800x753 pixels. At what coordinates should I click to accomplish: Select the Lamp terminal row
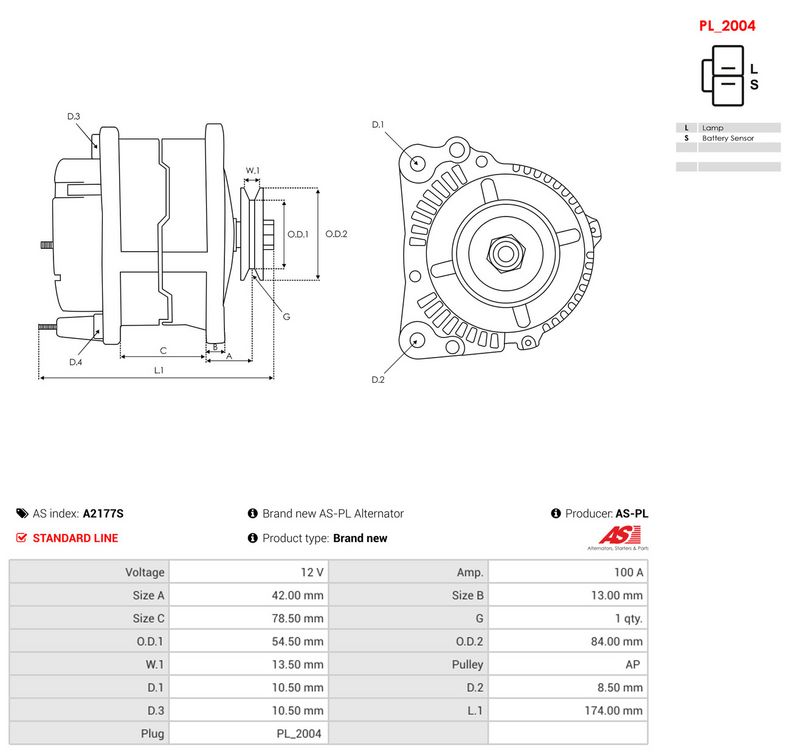click(728, 128)
